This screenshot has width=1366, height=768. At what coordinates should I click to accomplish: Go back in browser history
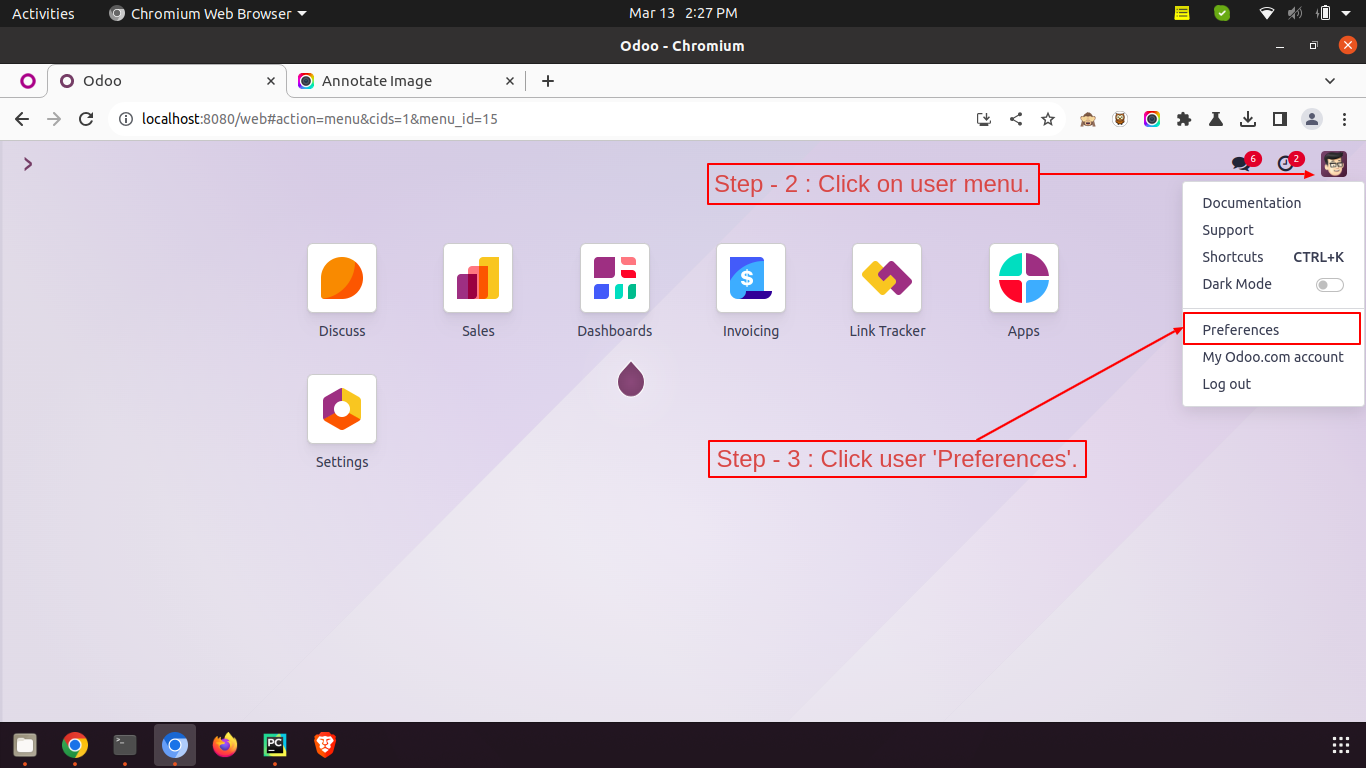tap(22, 119)
